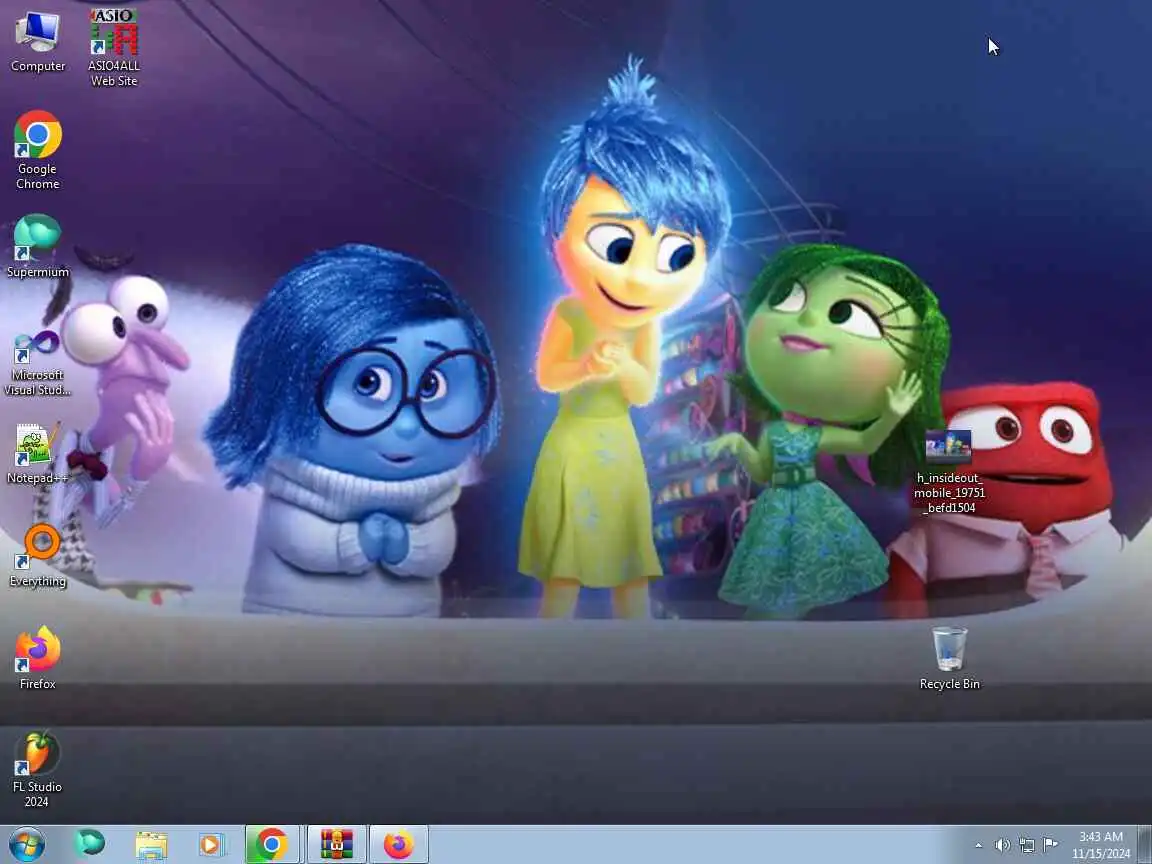
Task: Select the Notepad++ desktop shortcut
Action: point(37,453)
